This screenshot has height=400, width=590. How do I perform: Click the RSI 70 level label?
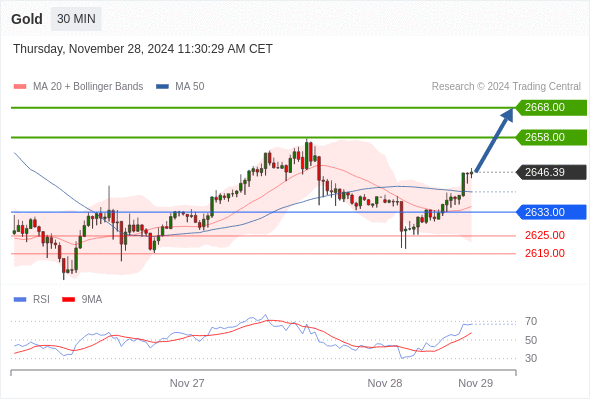531,321
